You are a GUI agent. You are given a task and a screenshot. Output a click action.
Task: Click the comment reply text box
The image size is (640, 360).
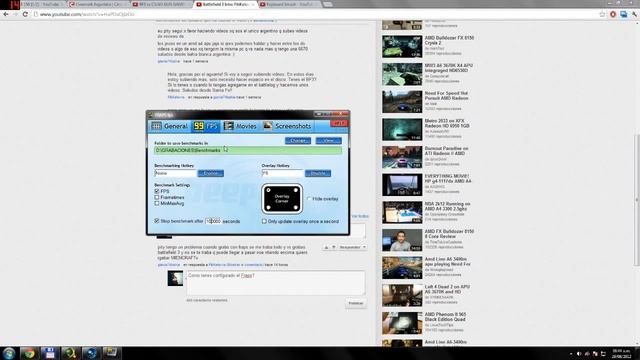click(276, 282)
